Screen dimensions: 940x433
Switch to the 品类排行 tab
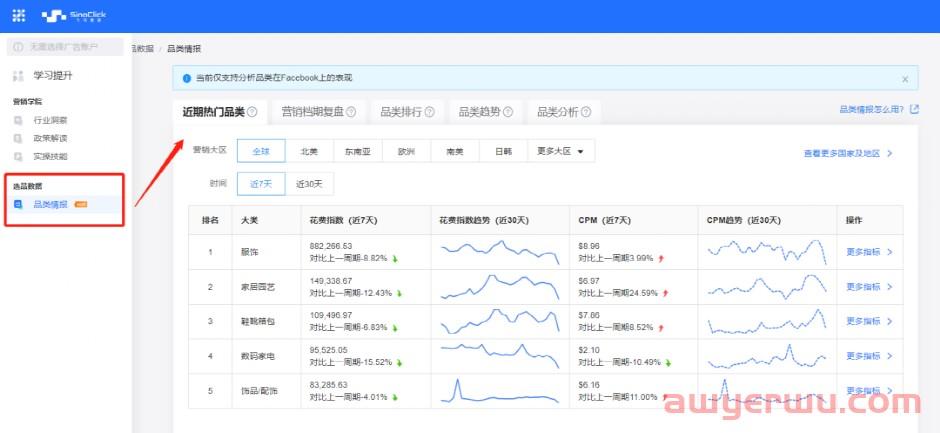click(x=400, y=113)
